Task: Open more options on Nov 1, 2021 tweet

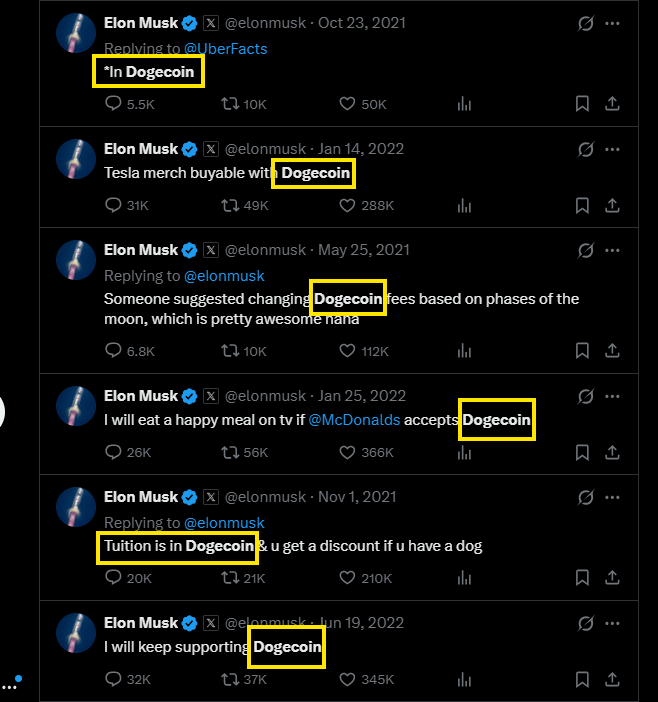Action: pyautogui.click(x=612, y=497)
